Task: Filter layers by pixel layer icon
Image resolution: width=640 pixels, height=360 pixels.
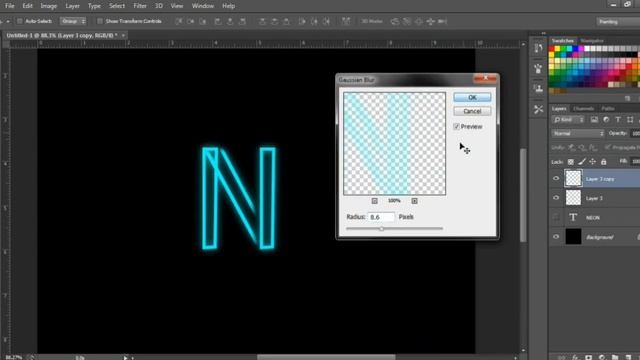Action: point(594,120)
